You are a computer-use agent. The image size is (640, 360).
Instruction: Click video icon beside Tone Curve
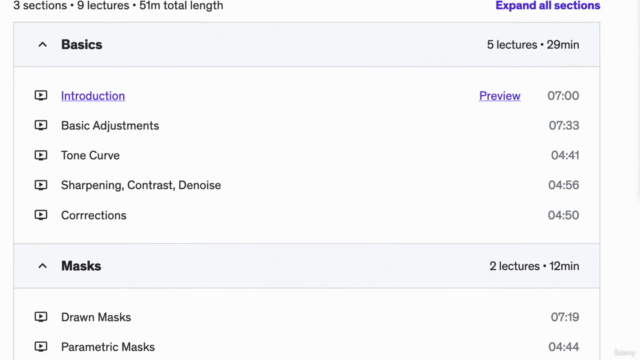(41, 155)
